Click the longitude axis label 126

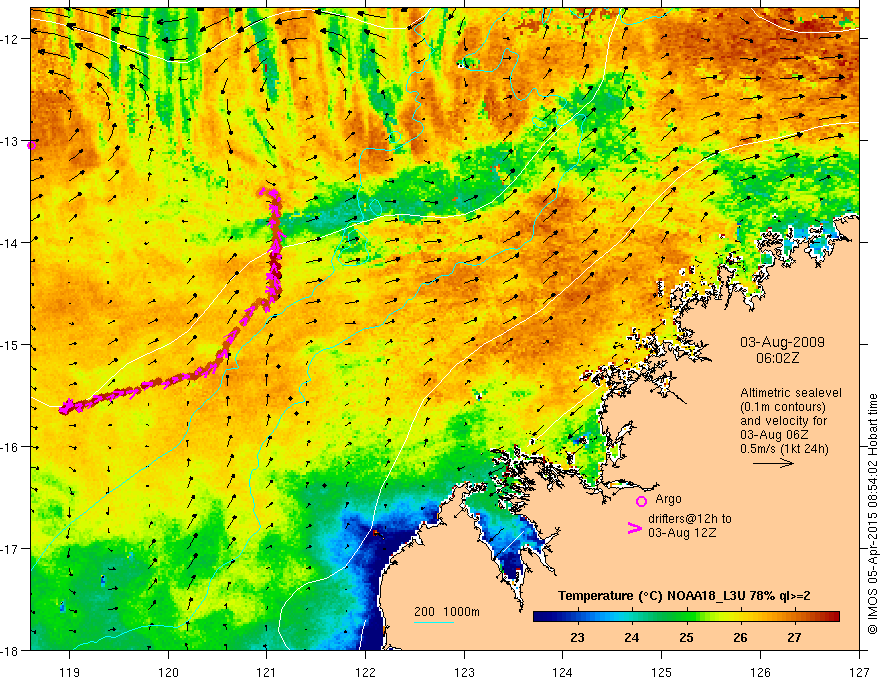(x=760, y=672)
